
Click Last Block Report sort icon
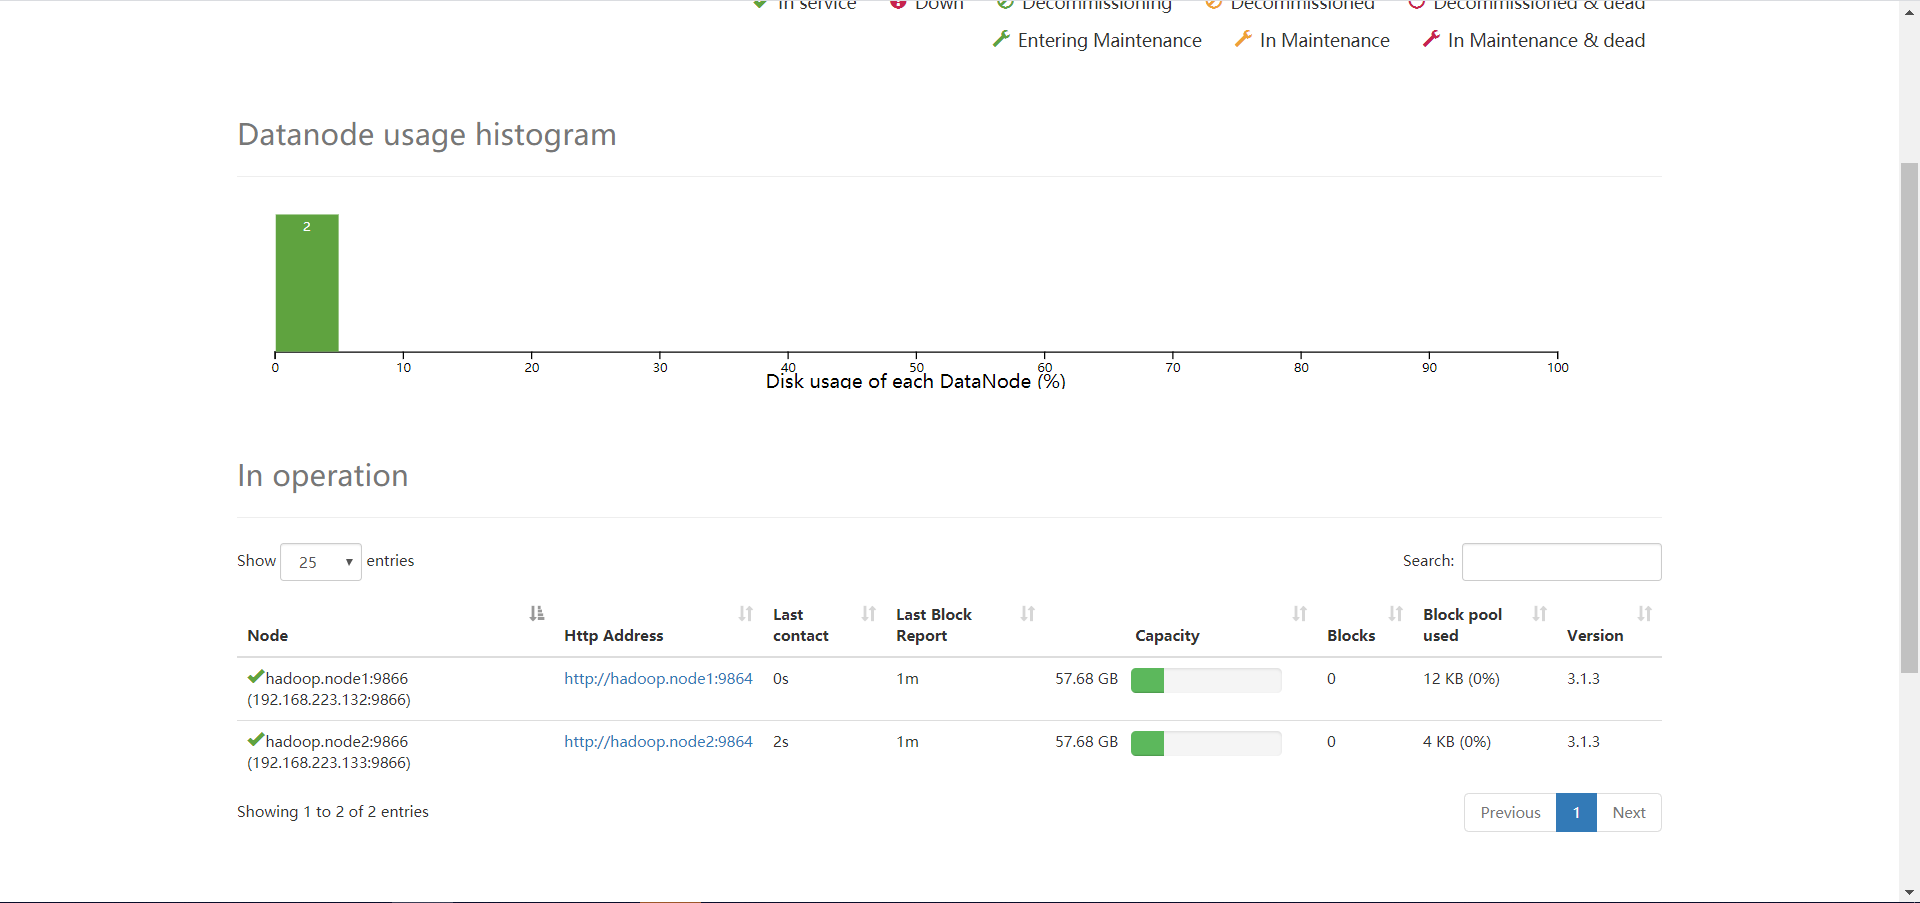coord(1028,614)
